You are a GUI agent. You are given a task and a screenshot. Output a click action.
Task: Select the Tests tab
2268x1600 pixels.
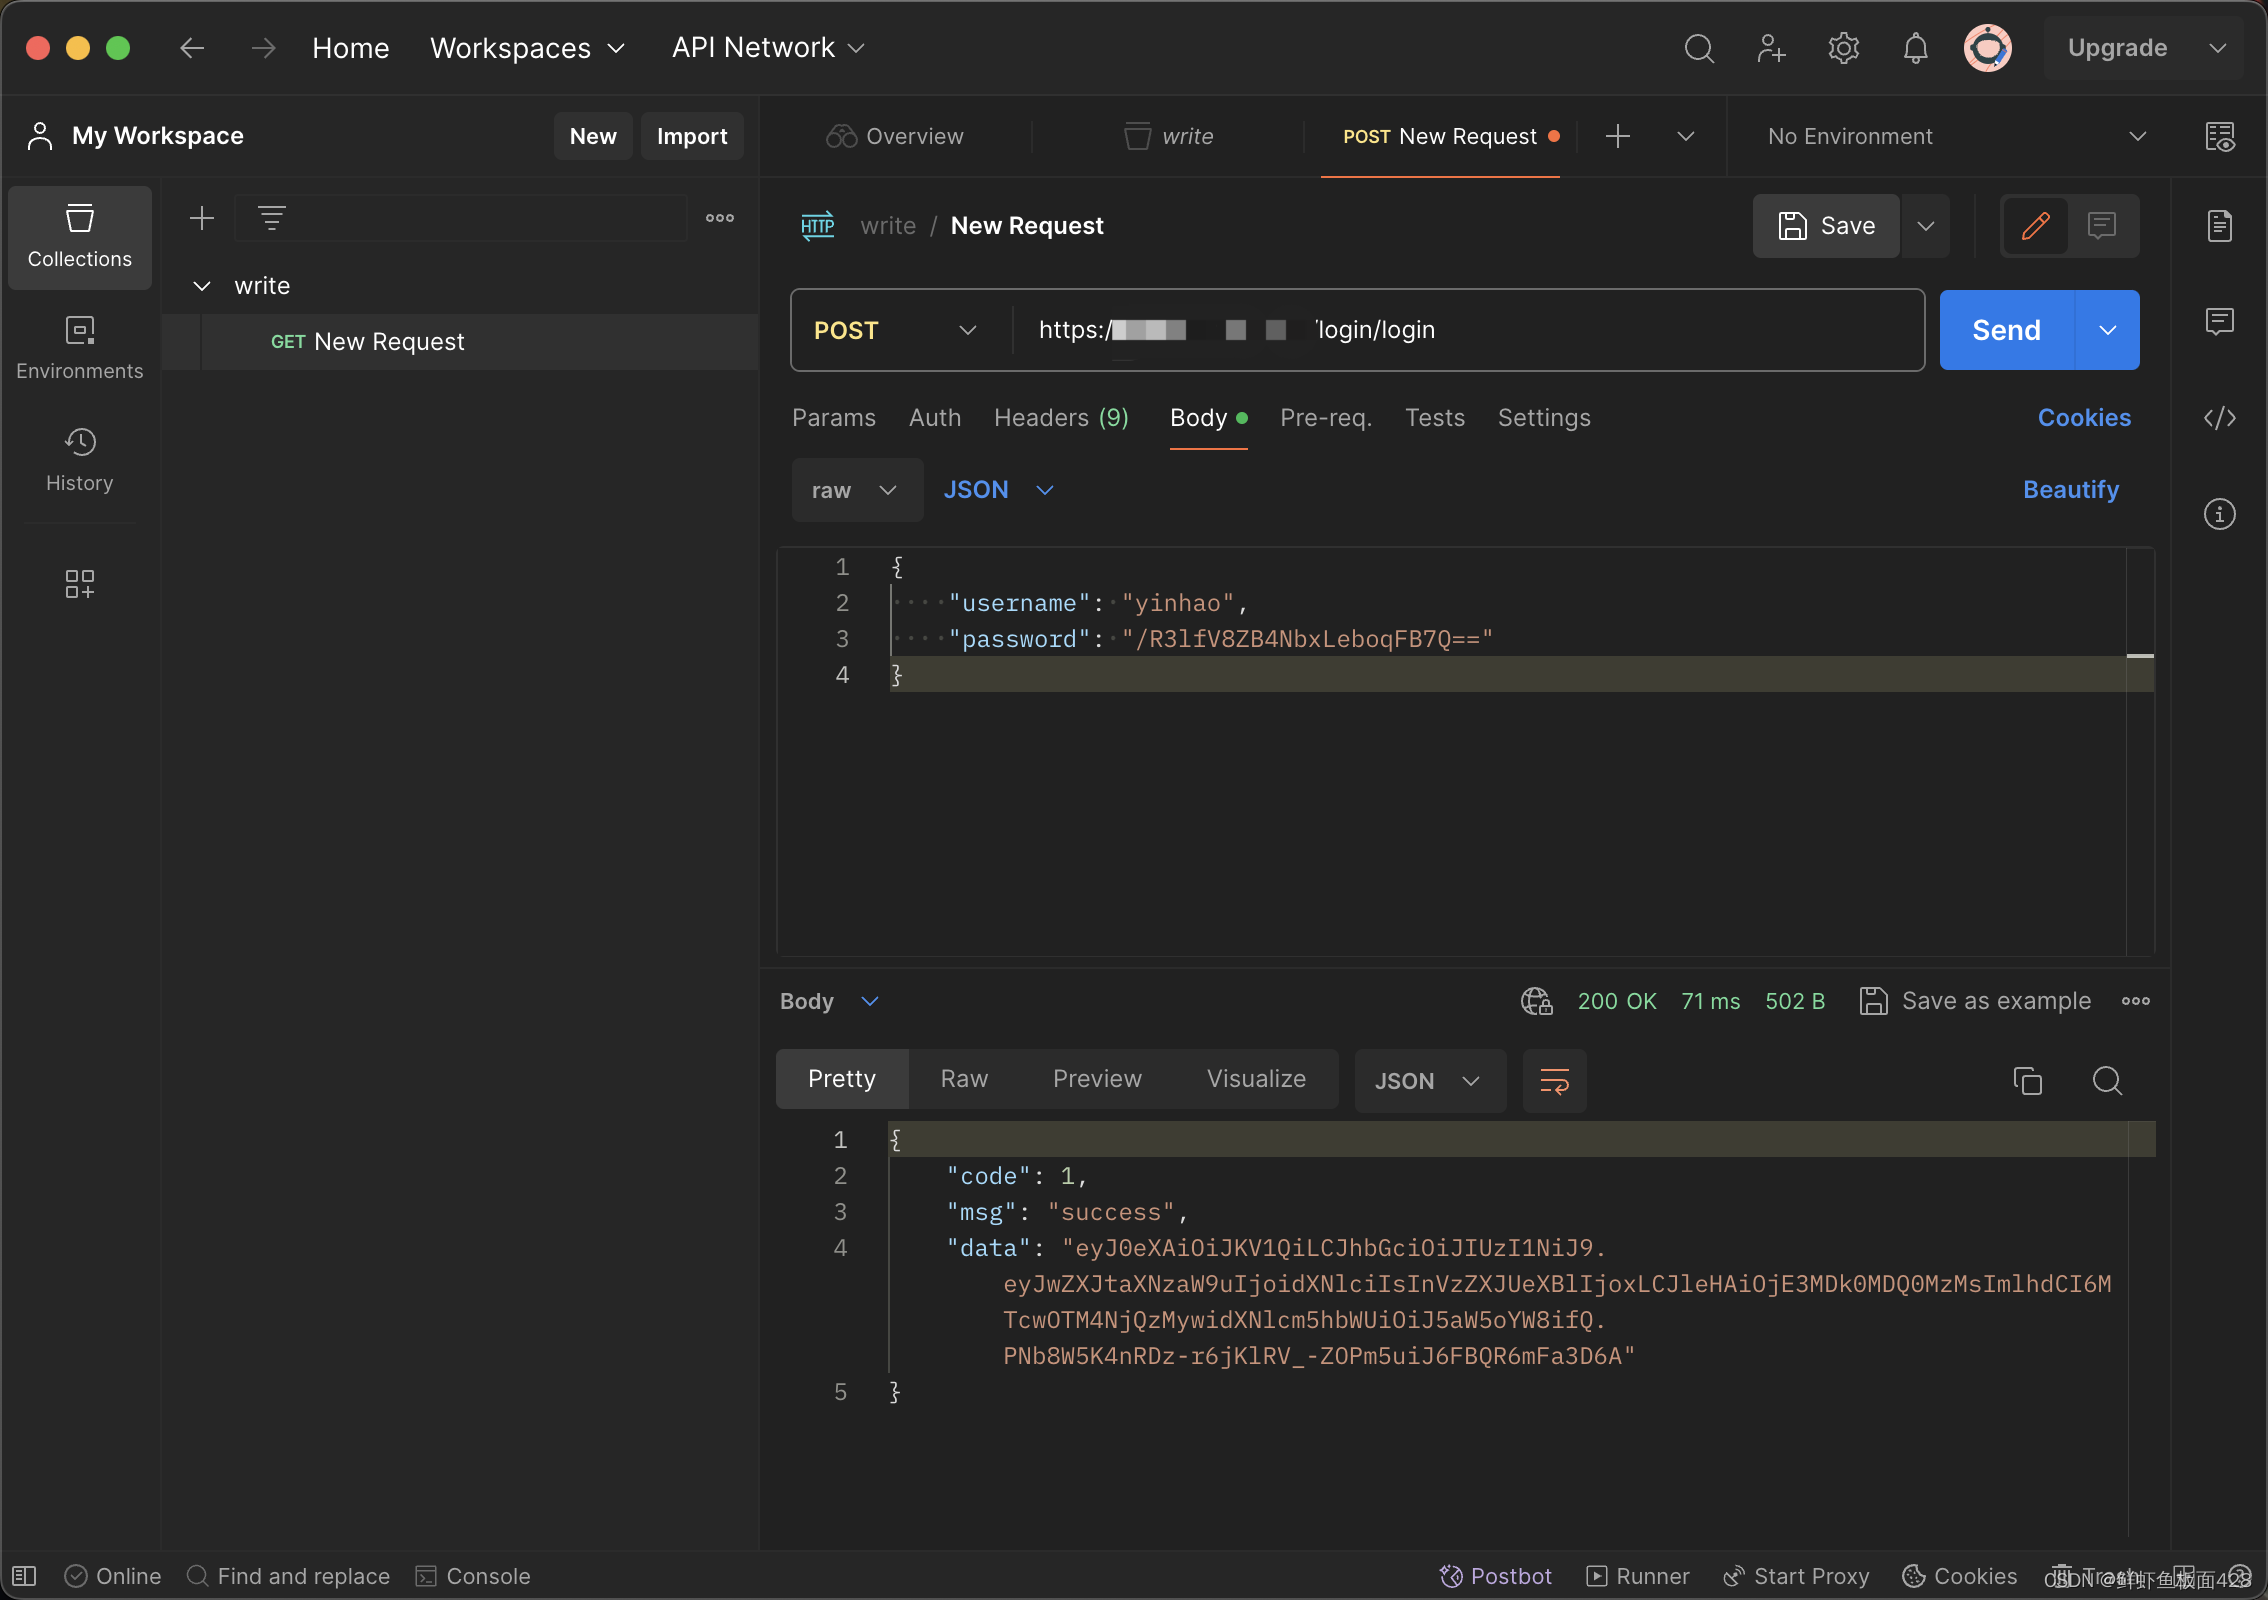point(1435,418)
